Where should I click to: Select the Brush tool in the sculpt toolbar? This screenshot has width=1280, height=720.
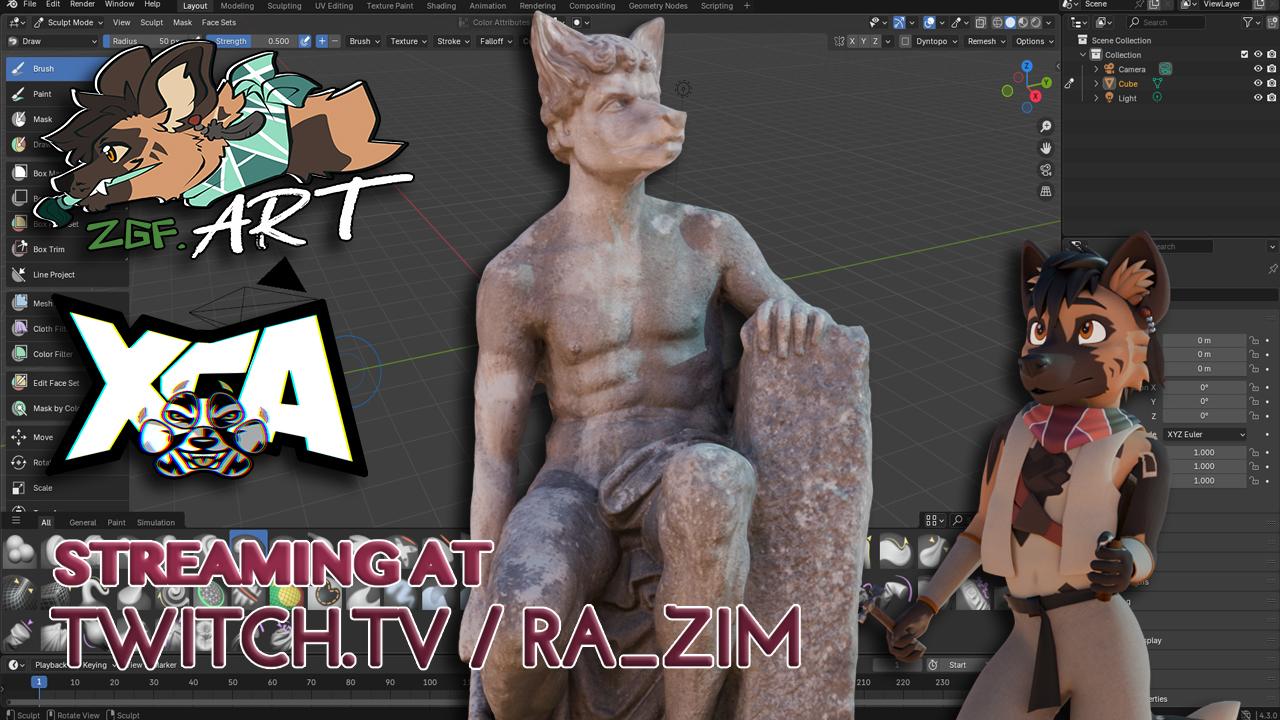(x=65, y=69)
